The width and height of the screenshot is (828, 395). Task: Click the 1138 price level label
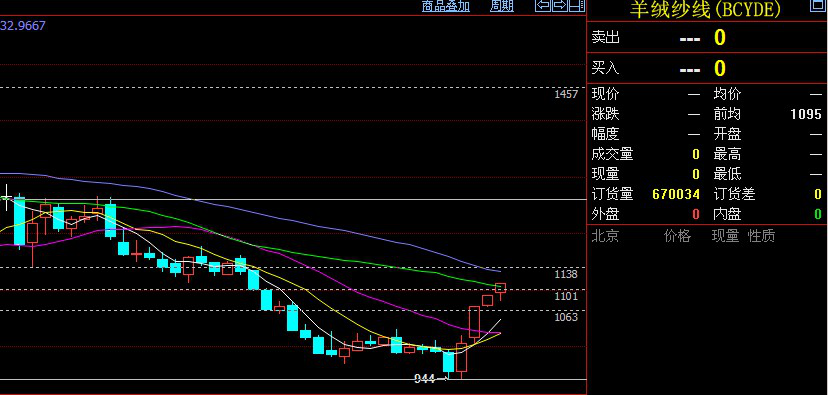click(566, 274)
